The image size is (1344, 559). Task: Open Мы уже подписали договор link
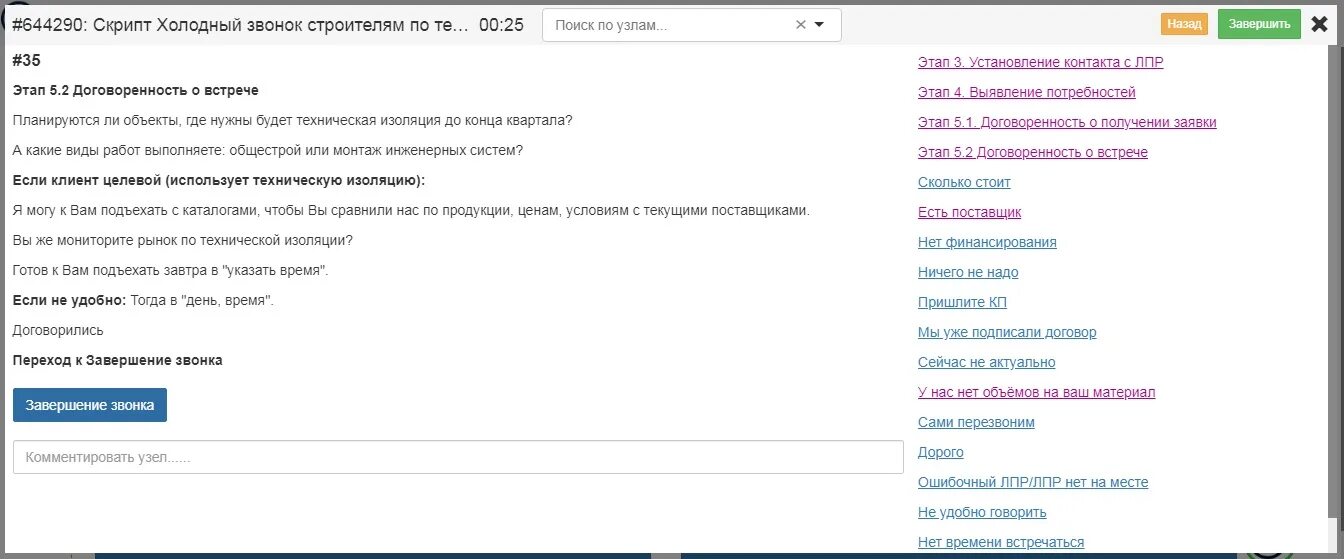[1007, 332]
